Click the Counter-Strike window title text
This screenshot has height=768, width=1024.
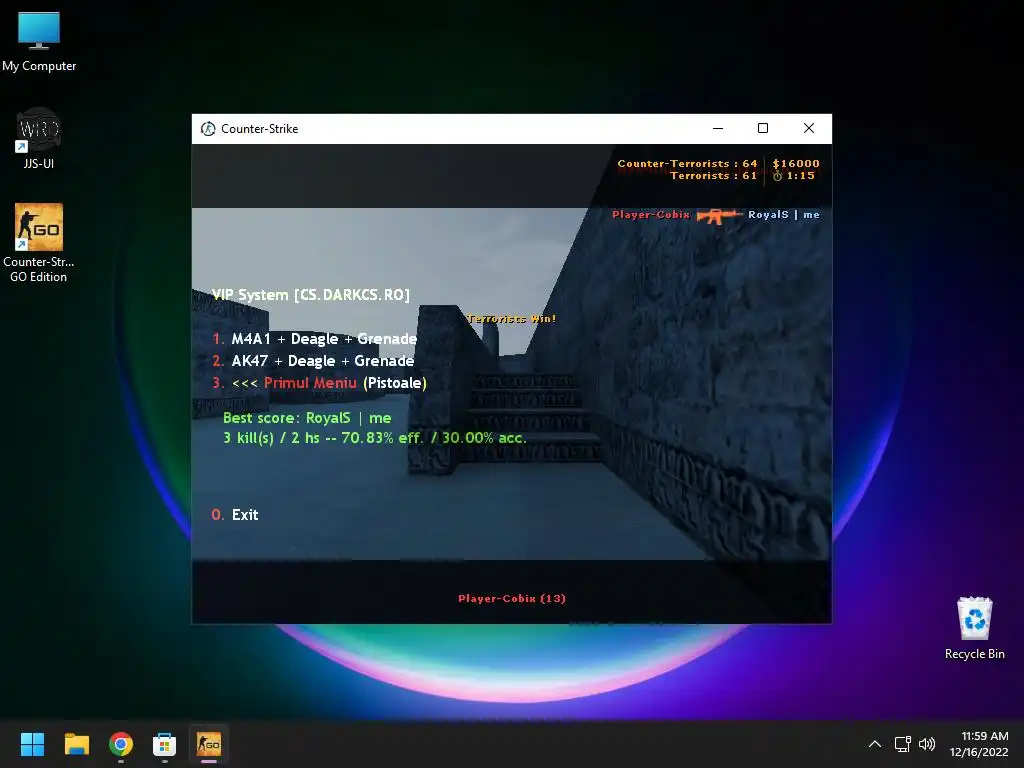(x=259, y=129)
